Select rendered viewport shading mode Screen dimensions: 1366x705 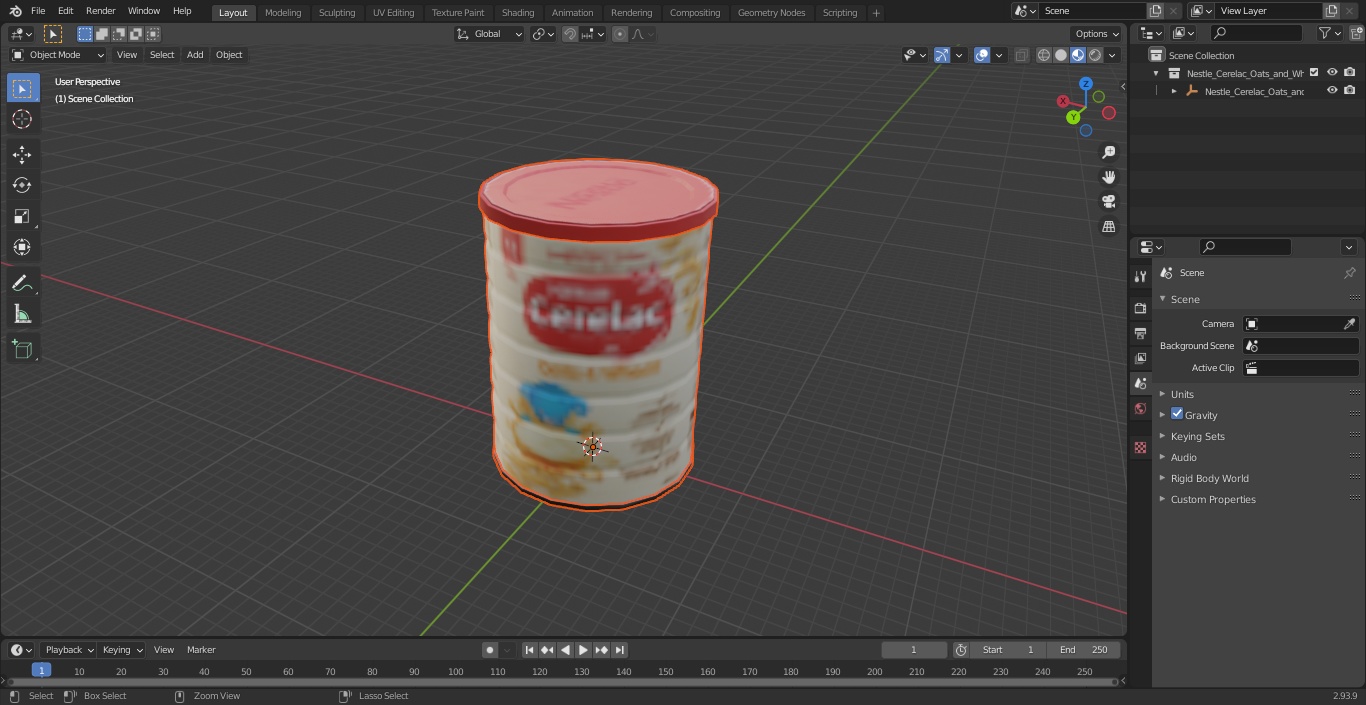point(1095,55)
